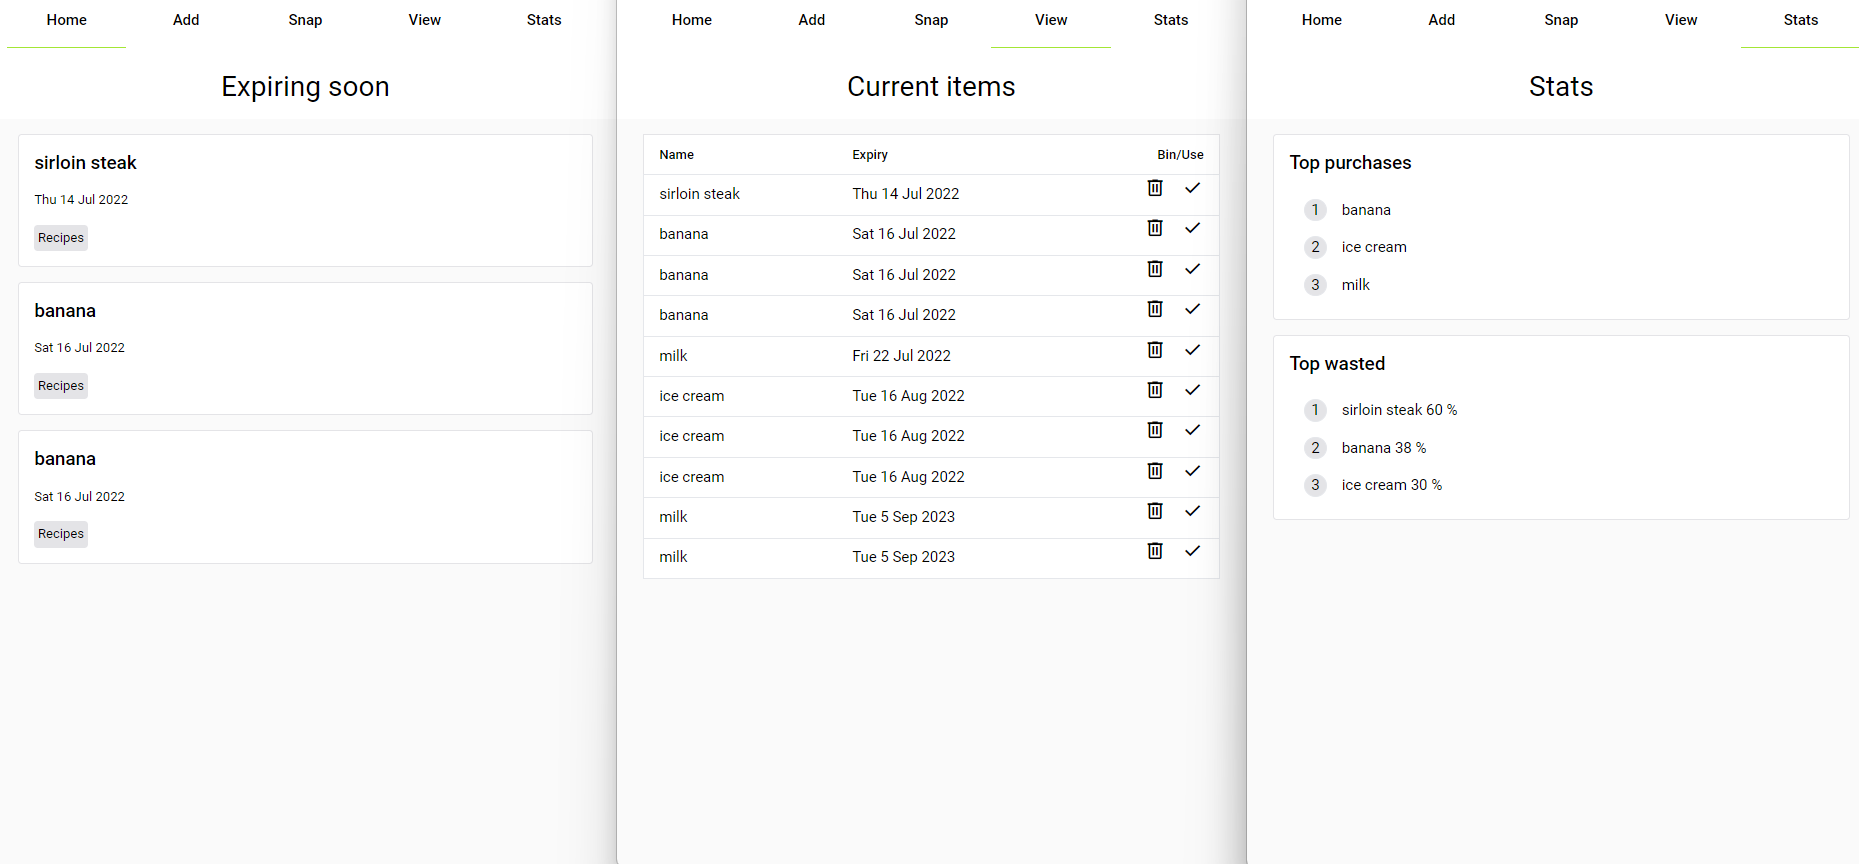Bin the second ice cream table row
The height and width of the screenshot is (864, 1859).
point(1155,430)
